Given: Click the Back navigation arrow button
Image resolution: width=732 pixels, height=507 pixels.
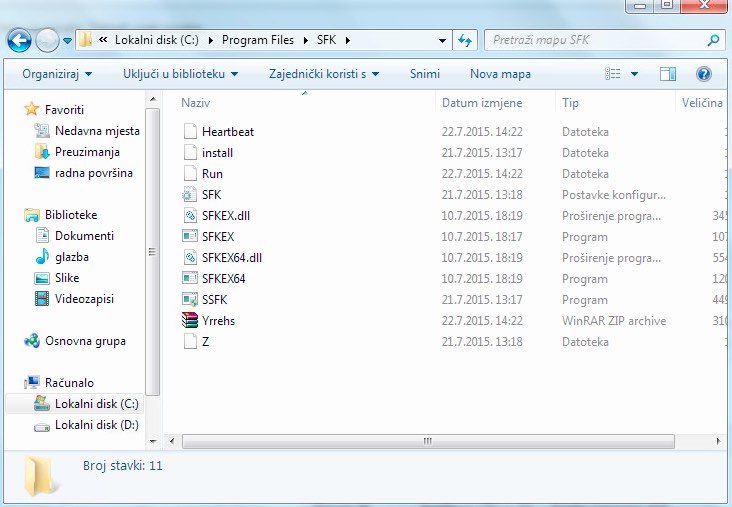Looking at the screenshot, I should (19, 41).
